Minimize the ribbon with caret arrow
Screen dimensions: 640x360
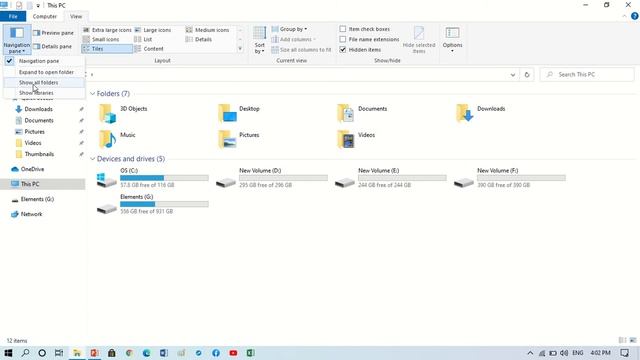pyautogui.click(x=624, y=16)
